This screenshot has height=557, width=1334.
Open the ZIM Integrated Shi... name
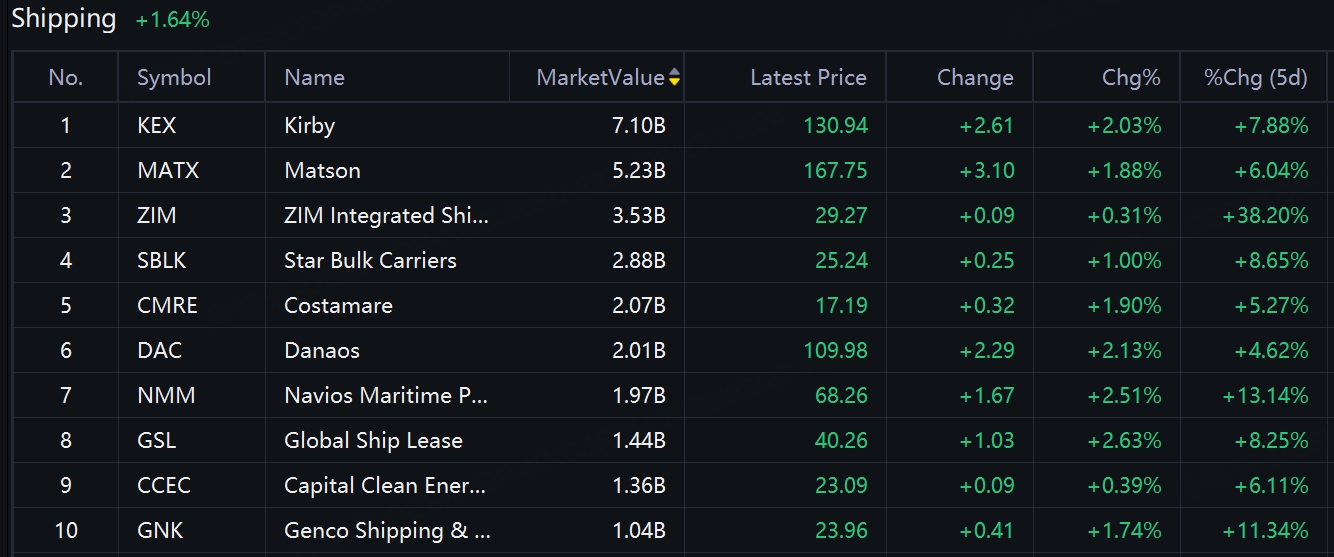(387, 215)
